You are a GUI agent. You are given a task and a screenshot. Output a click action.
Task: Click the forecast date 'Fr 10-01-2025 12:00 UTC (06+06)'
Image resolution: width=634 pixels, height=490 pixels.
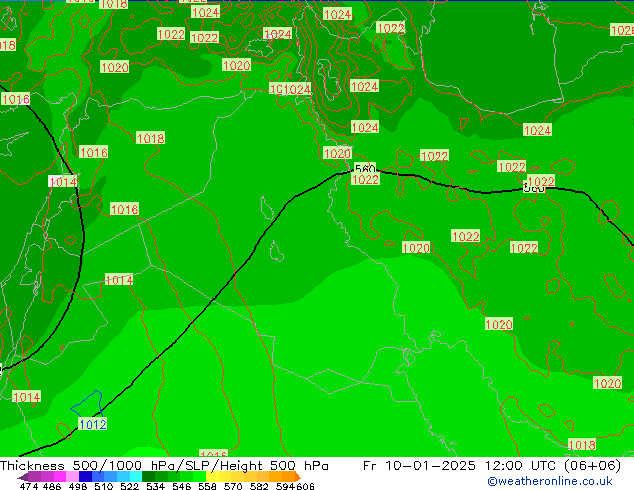(492, 466)
